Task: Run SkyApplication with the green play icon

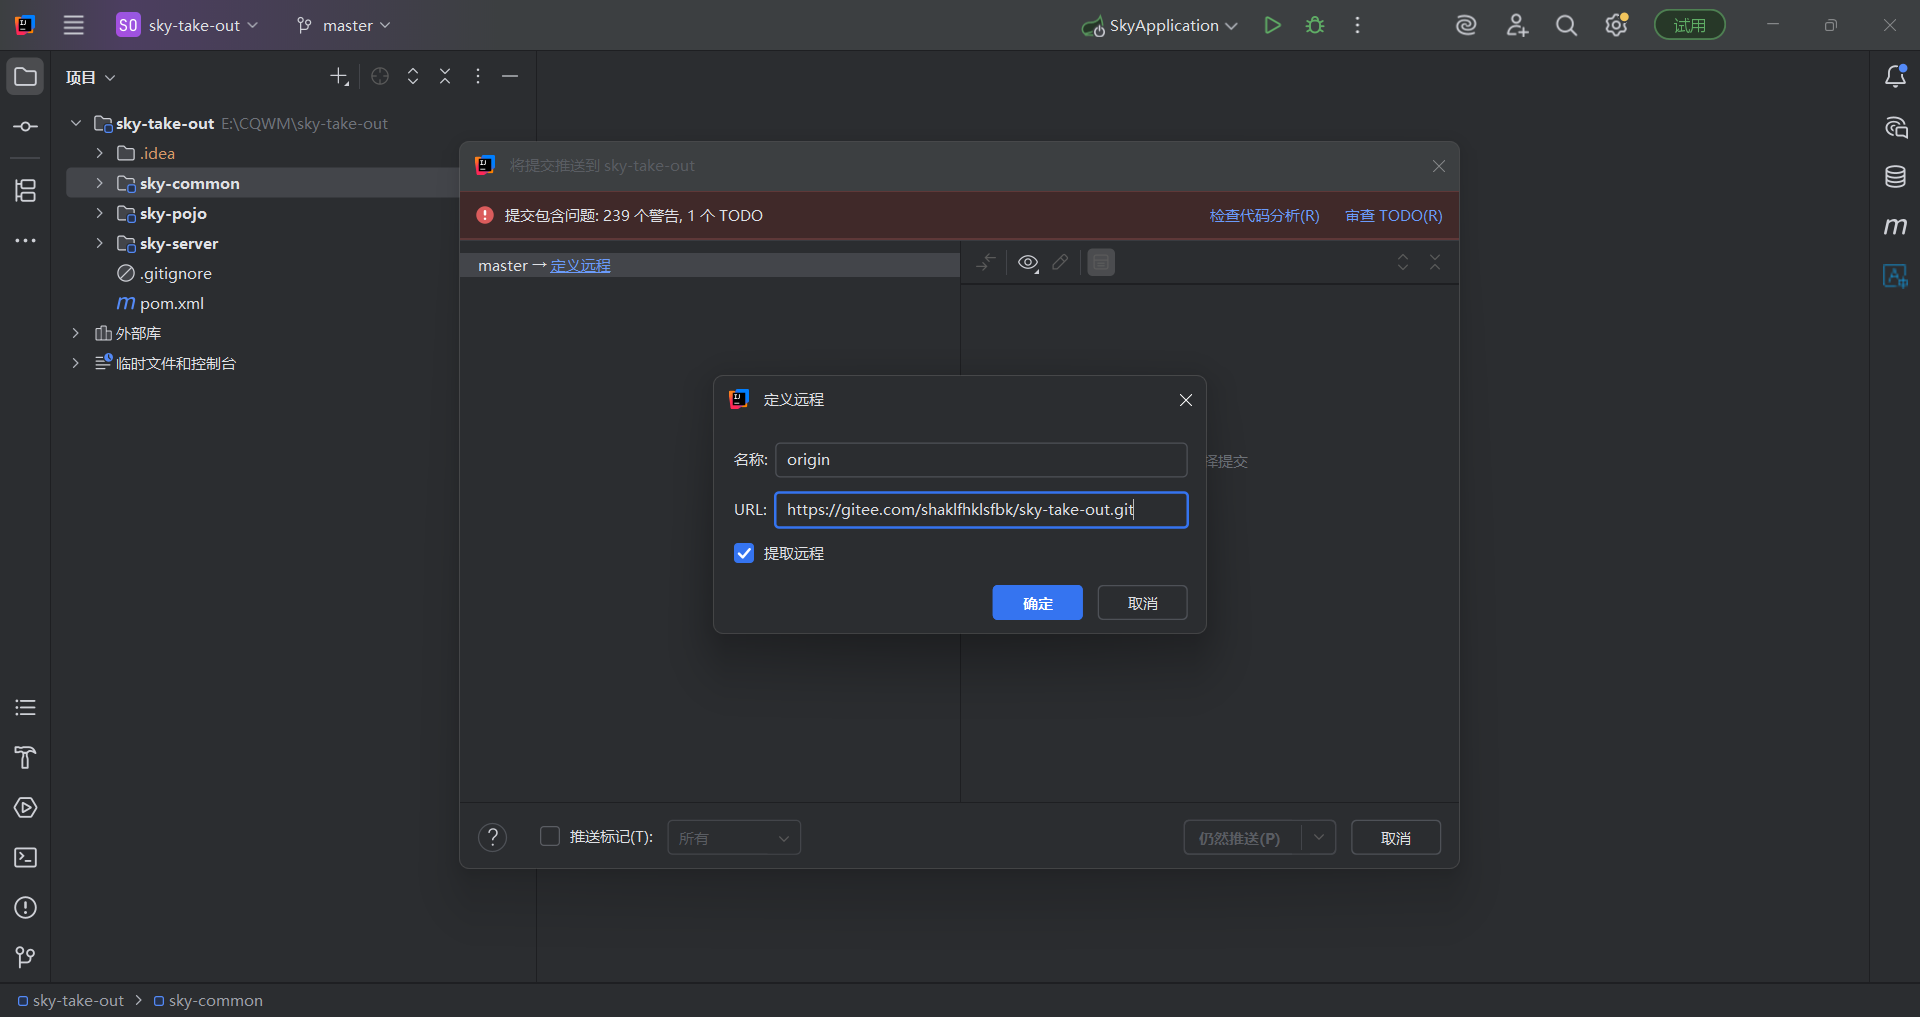Action: (1272, 26)
